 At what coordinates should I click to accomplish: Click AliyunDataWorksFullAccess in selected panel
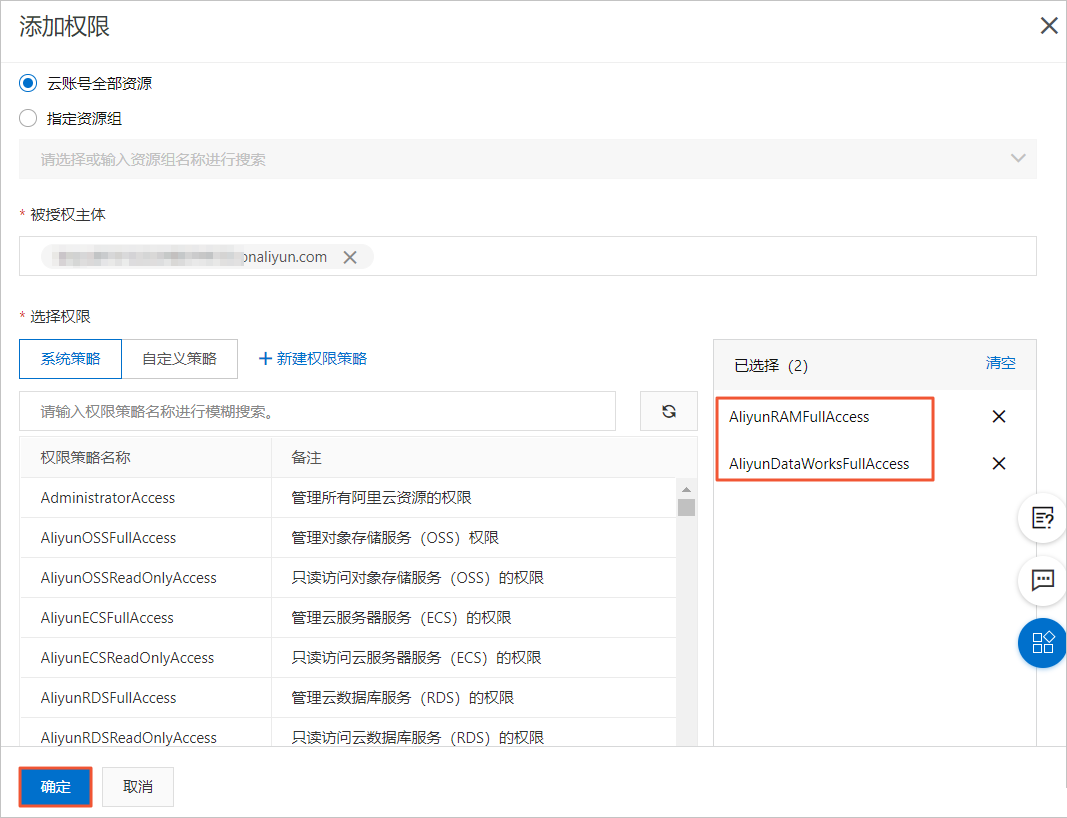pyautogui.click(x=819, y=463)
